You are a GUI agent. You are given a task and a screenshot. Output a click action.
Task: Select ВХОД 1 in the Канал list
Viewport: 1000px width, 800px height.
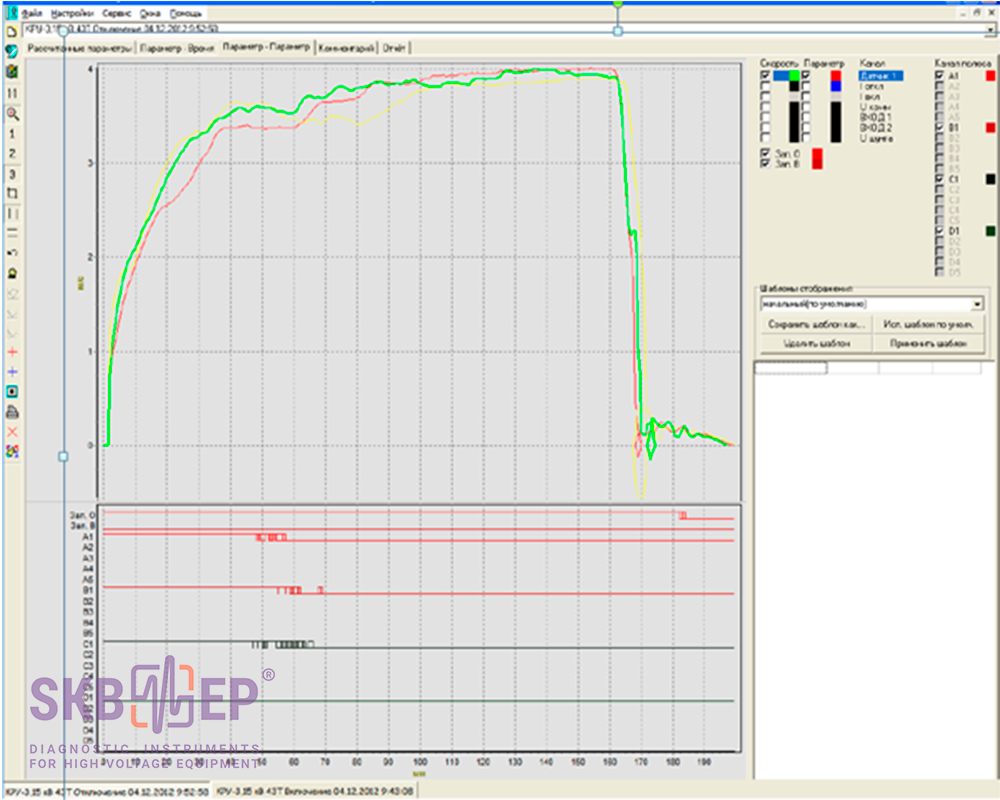[876, 117]
